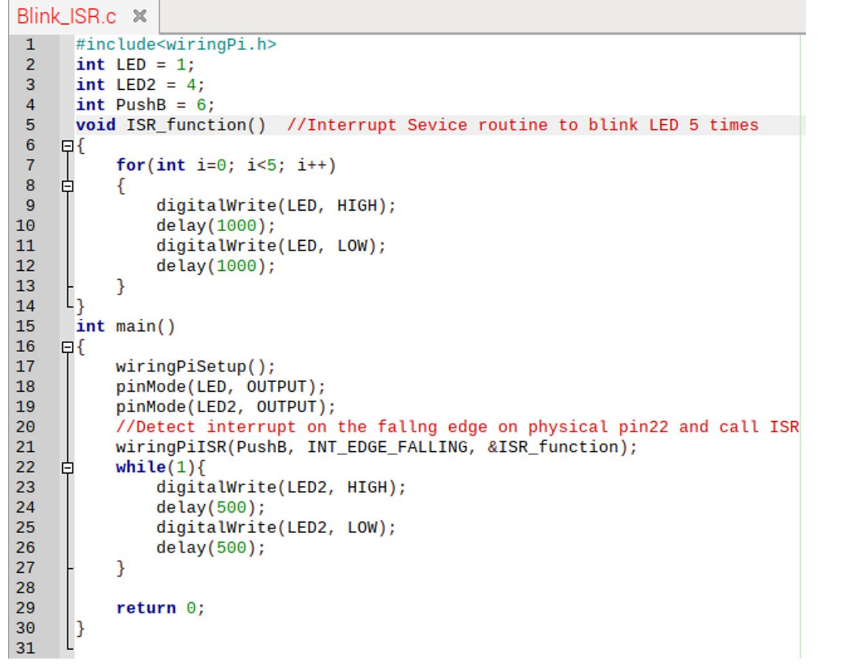Click 'pinMode(LED, OUTPUT);' line
The width and height of the screenshot is (856, 667).
click(x=221, y=386)
